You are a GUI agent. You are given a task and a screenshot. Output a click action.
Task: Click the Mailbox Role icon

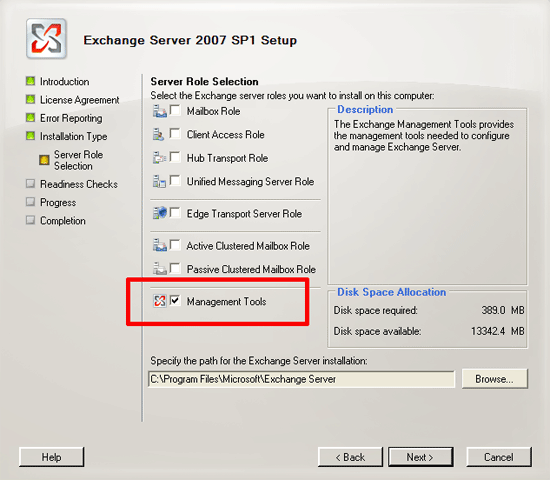(160, 111)
